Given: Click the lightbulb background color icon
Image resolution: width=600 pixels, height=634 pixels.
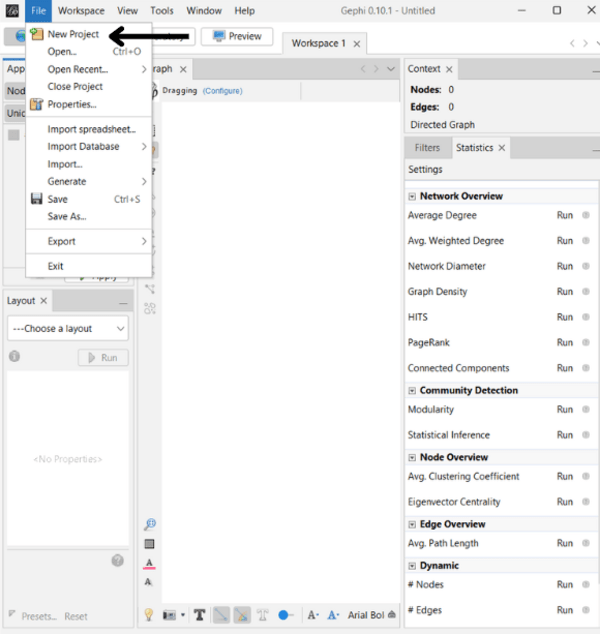Looking at the screenshot, I should point(149,615).
